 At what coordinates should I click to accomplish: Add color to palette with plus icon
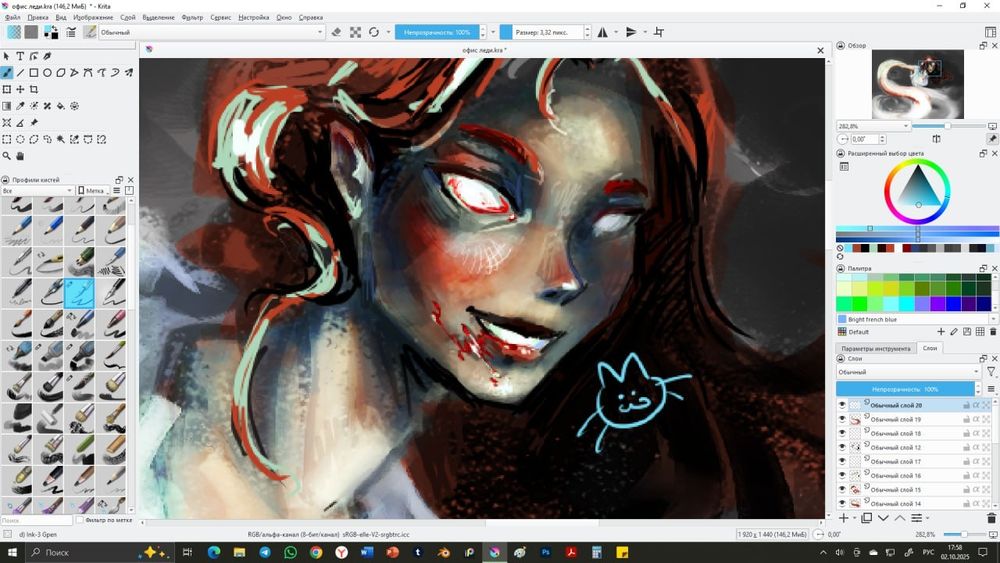pos(941,332)
